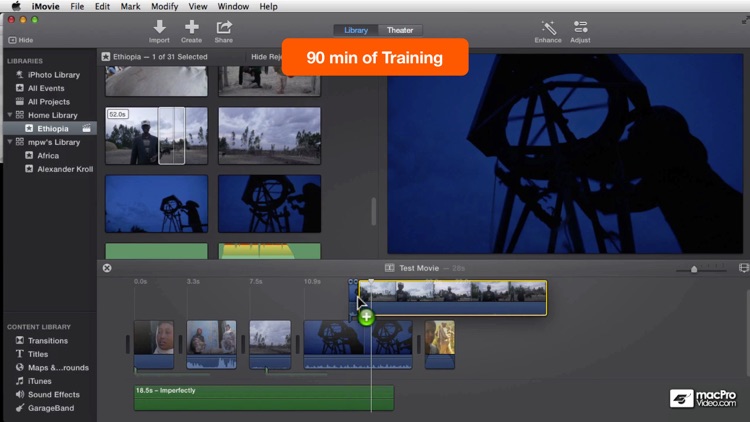Select the yellow-waveform audio clip in browser

click(x=269, y=251)
